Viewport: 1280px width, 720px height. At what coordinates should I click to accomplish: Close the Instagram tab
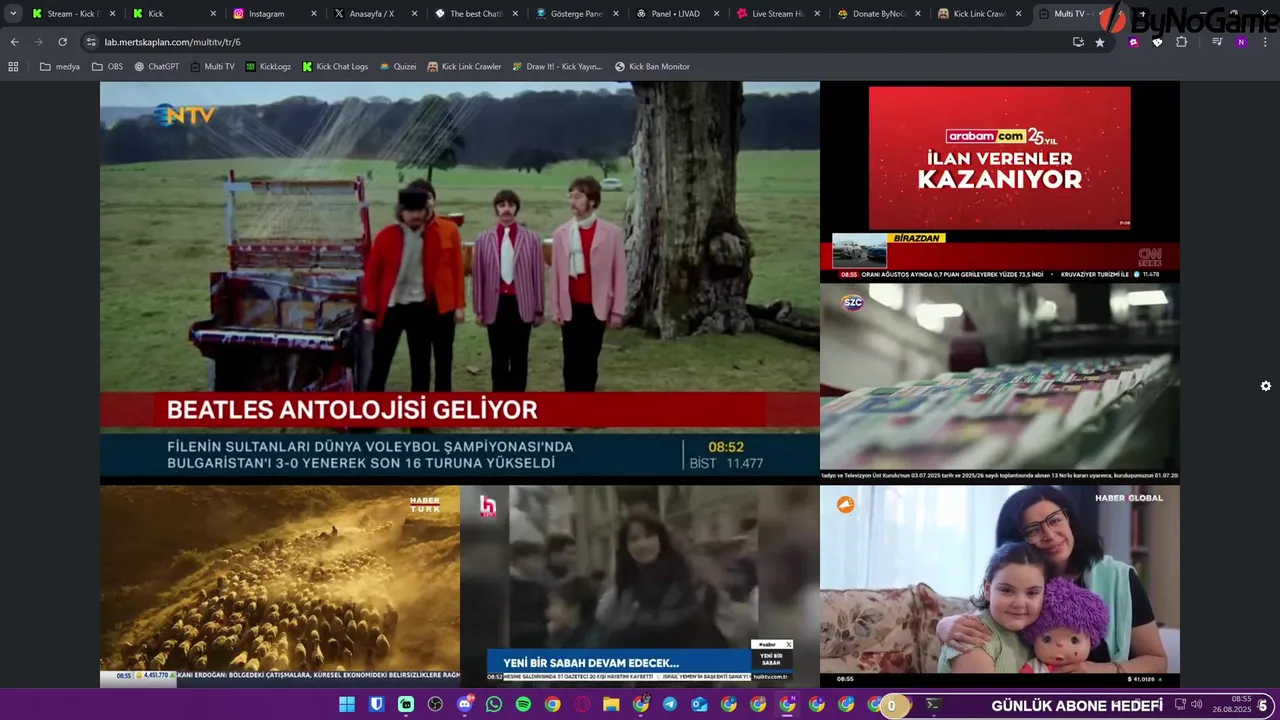[314, 14]
